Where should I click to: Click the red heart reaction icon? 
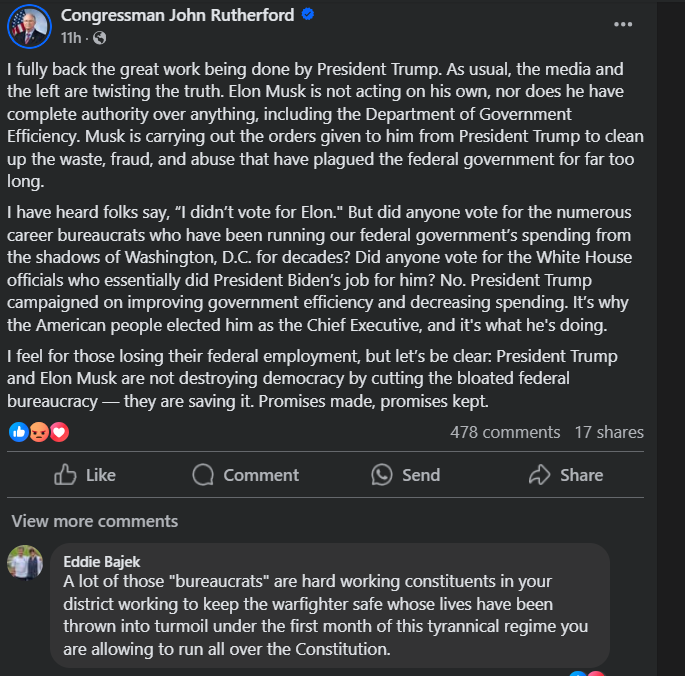(59, 432)
